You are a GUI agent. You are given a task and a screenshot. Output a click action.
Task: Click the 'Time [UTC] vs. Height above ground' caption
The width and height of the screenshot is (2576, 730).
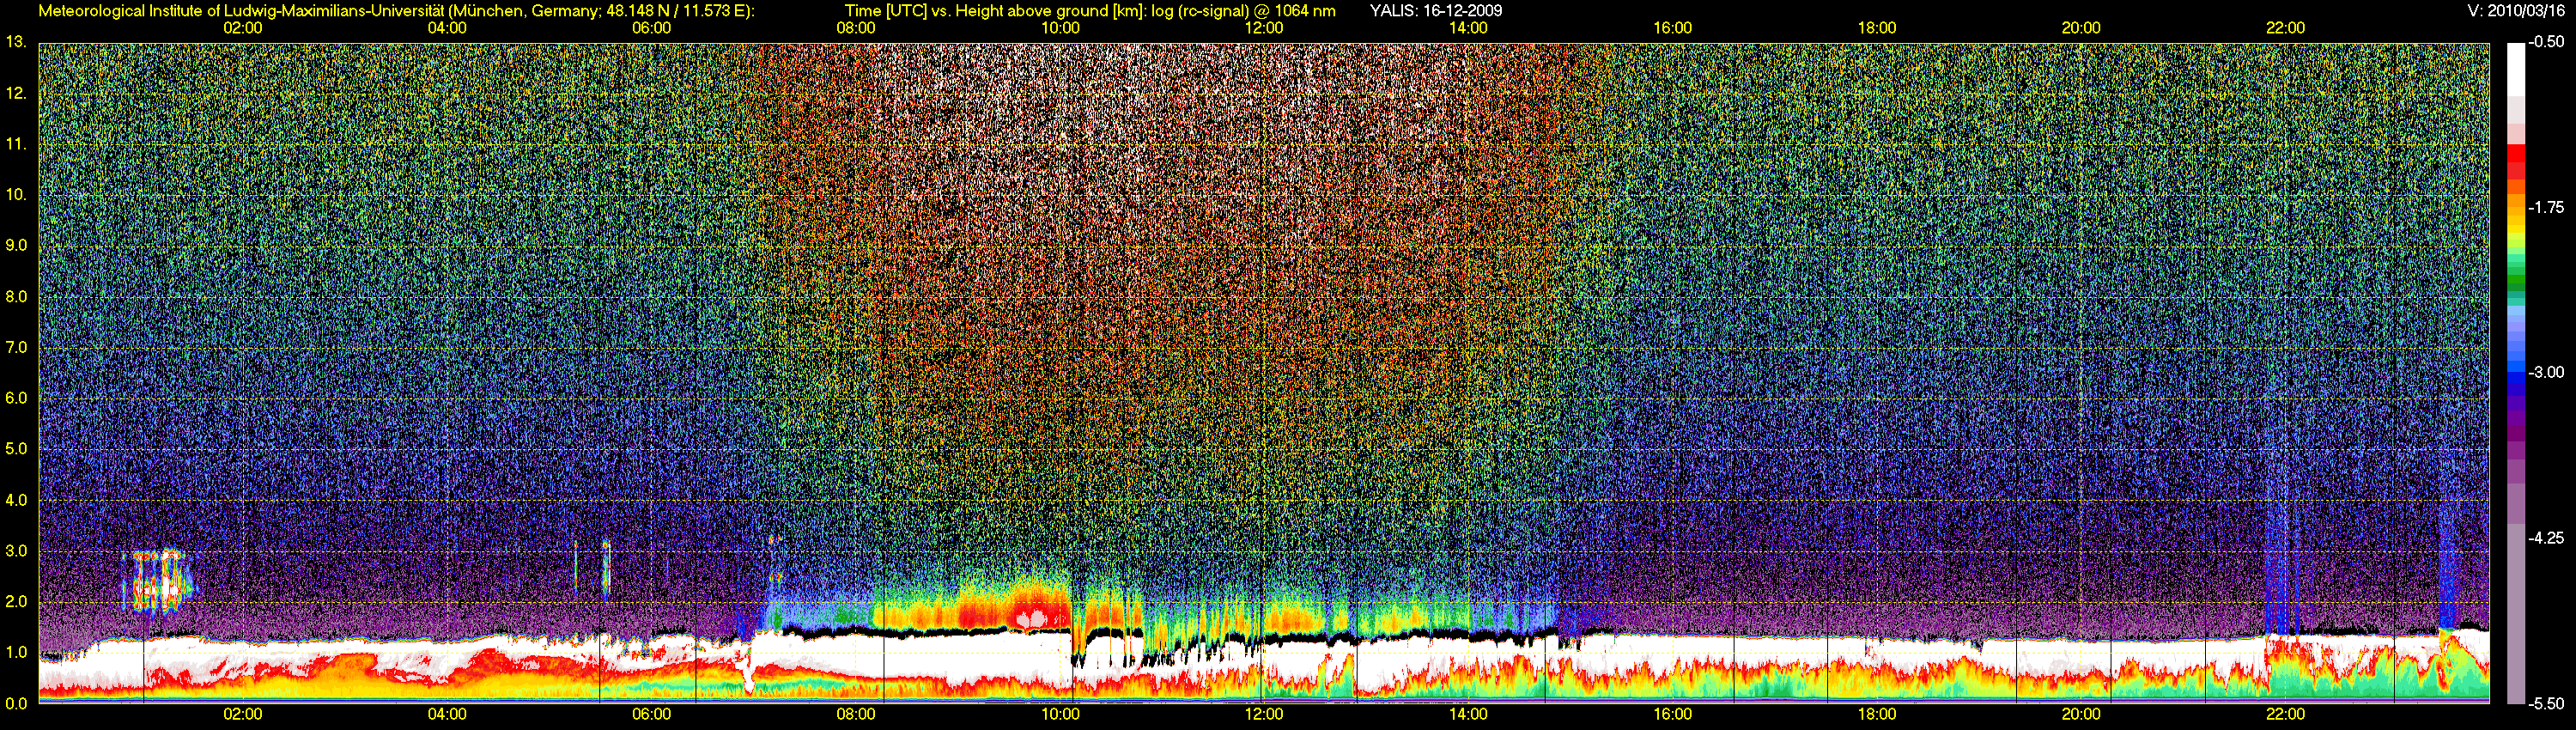click(x=1090, y=11)
